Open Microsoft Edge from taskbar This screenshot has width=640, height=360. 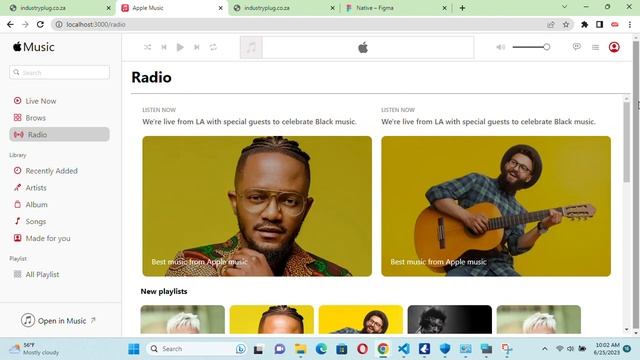321,349
